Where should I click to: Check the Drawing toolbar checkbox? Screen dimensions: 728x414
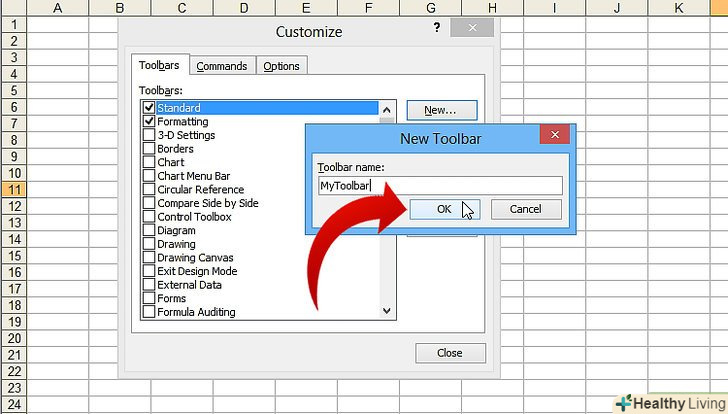pos(149,244)
